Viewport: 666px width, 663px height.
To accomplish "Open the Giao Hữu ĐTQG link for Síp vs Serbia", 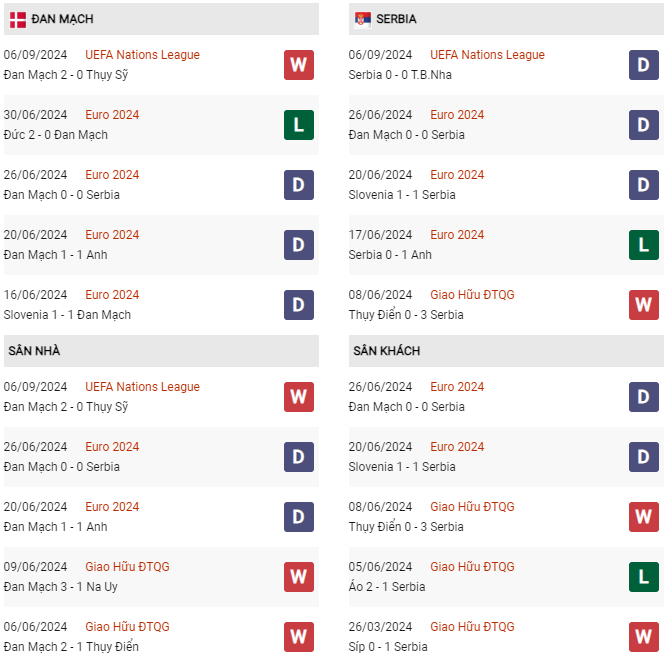I will click(x=472, y=626).
